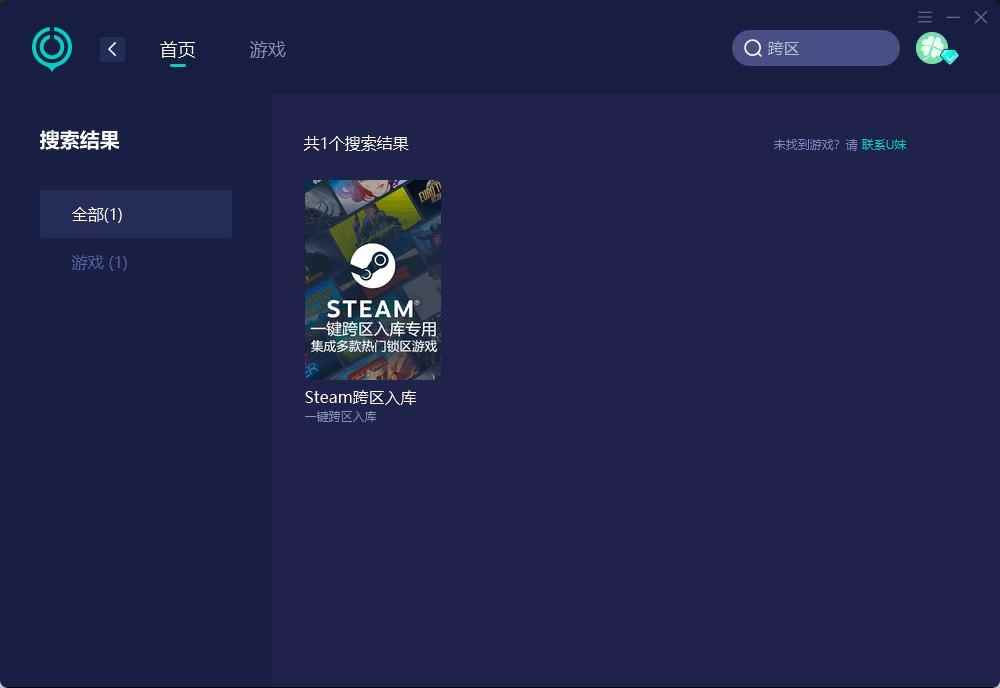The image size is (1000, 688).
Task: Go back using the left chevron button
Action: tap(112, 49)
